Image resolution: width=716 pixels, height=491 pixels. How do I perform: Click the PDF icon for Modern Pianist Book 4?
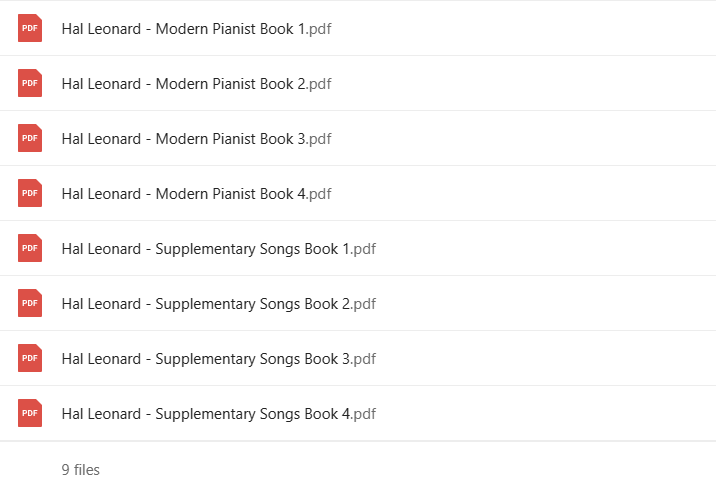[x=30, y=193]
